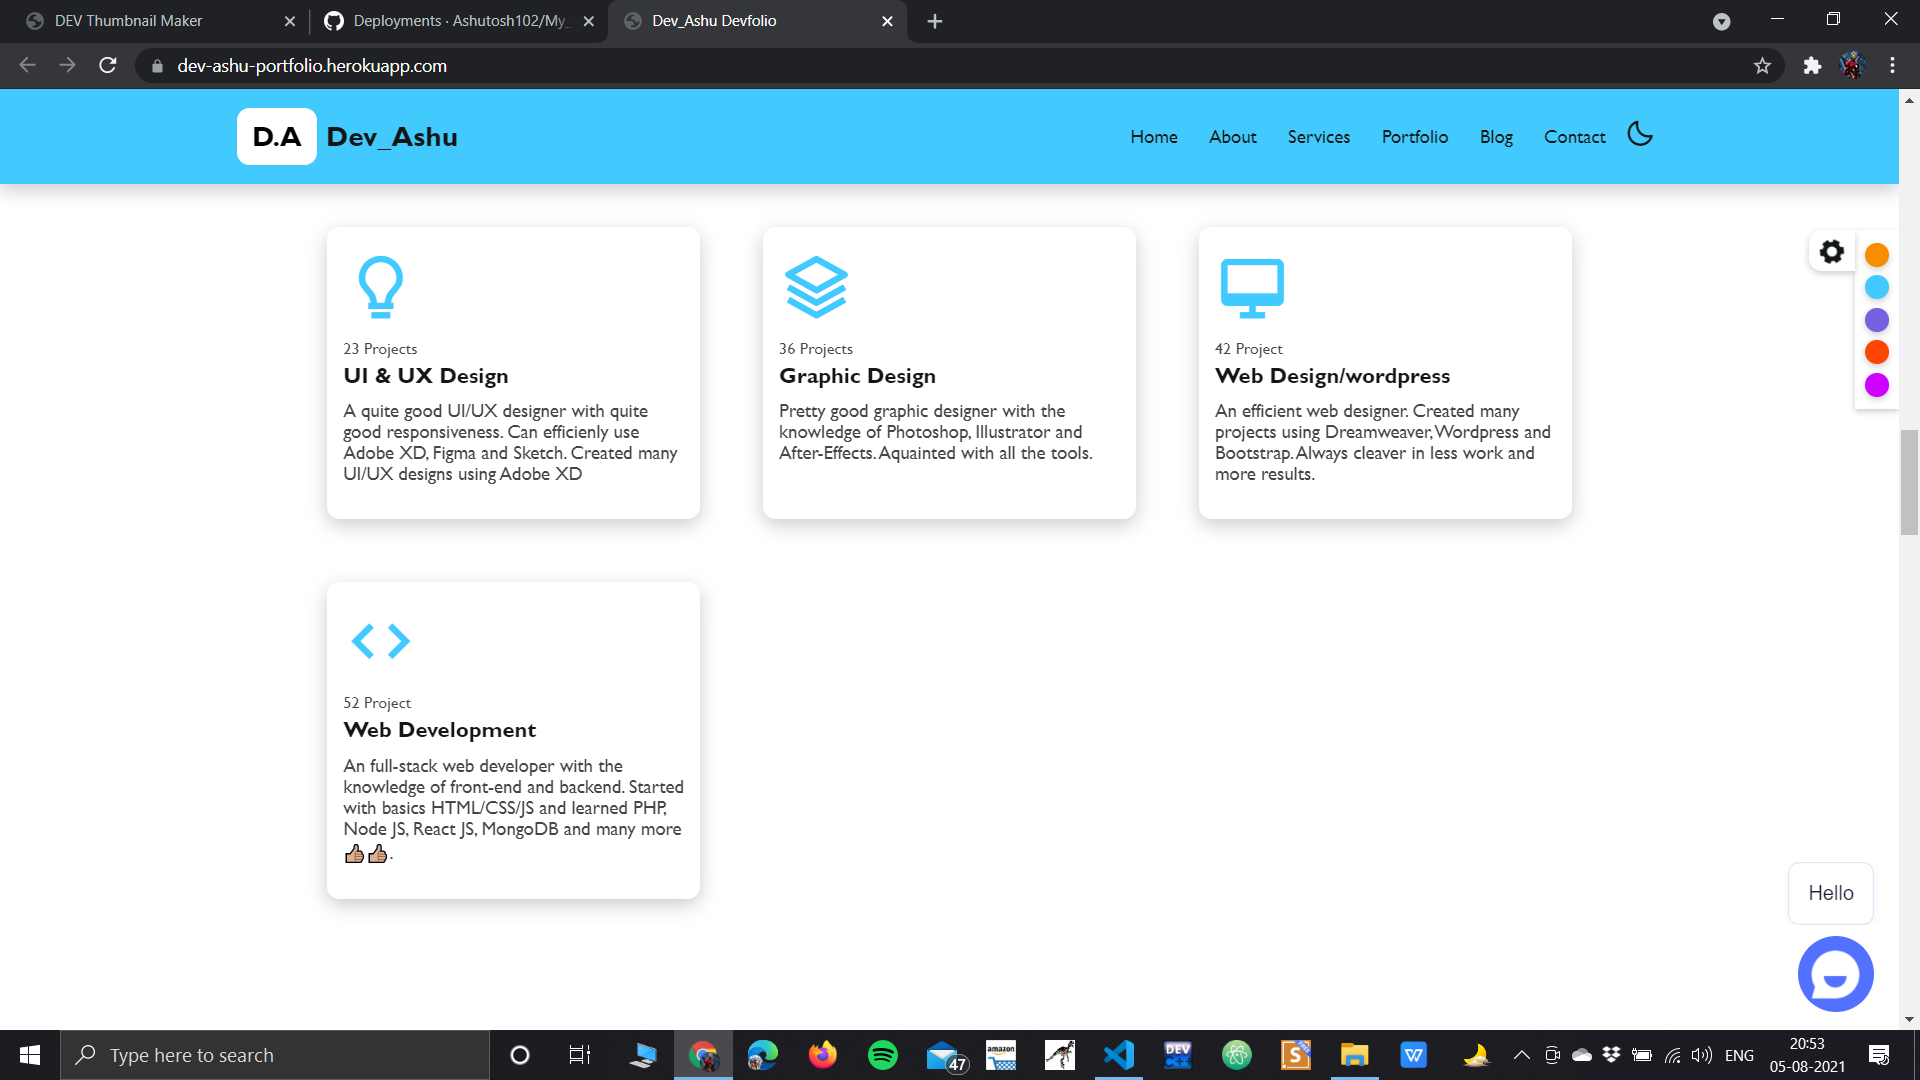Click the D.A logo badge
1920x1080 pixels.
point(276,136)
